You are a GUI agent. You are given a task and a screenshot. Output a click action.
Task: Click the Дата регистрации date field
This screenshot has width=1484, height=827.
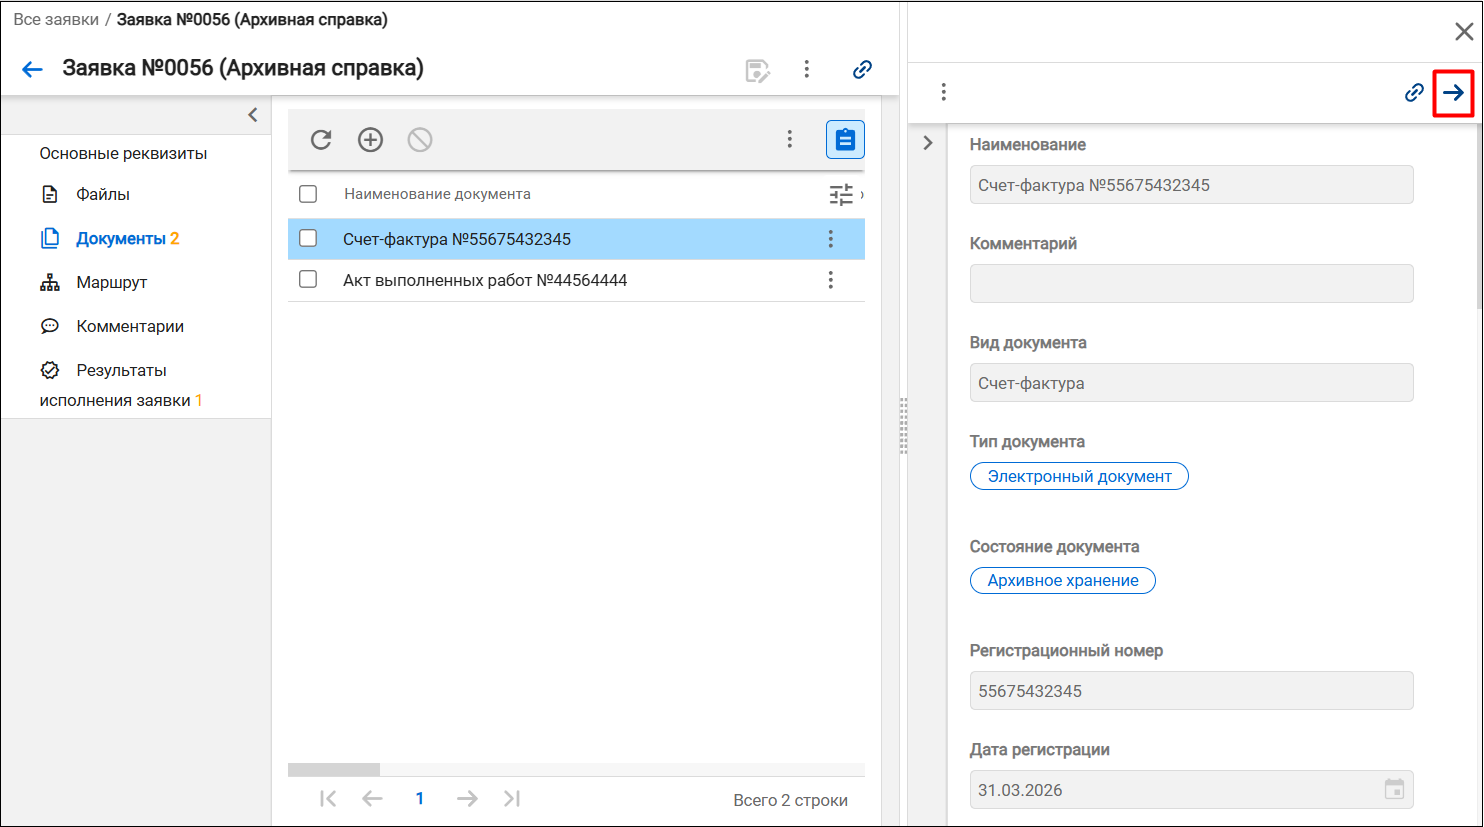(x=1191, y=790)
